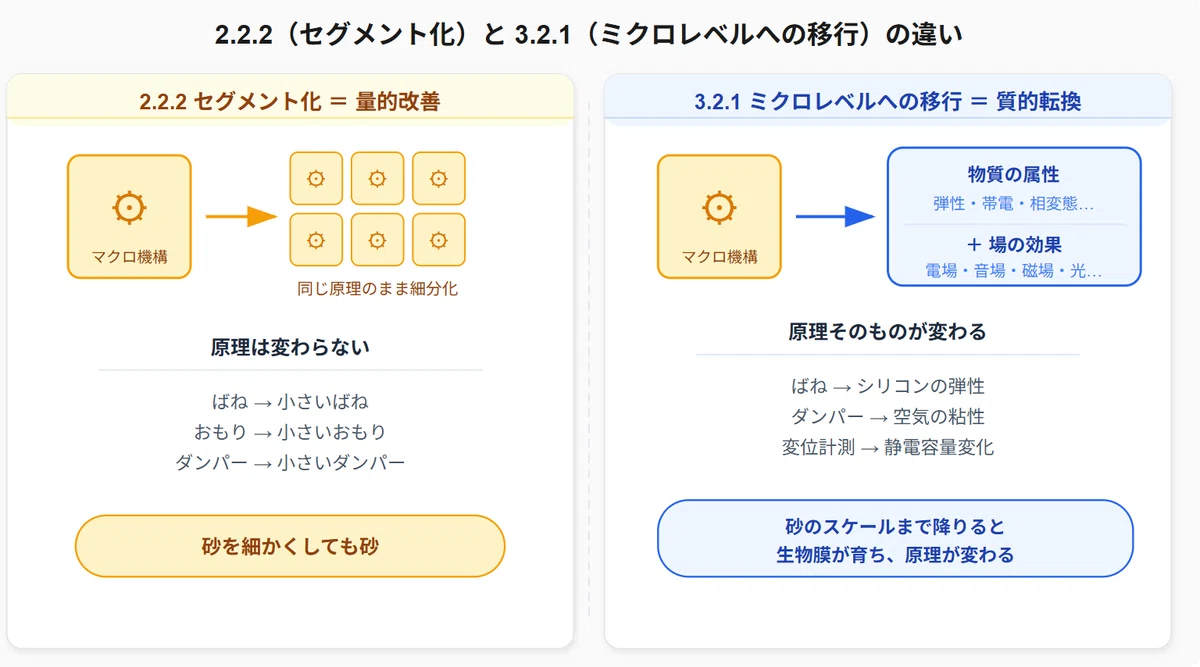This screenshot has width=1200, height=667.
Task: Select the top-right small gear tile
Action: click(438, 178)
